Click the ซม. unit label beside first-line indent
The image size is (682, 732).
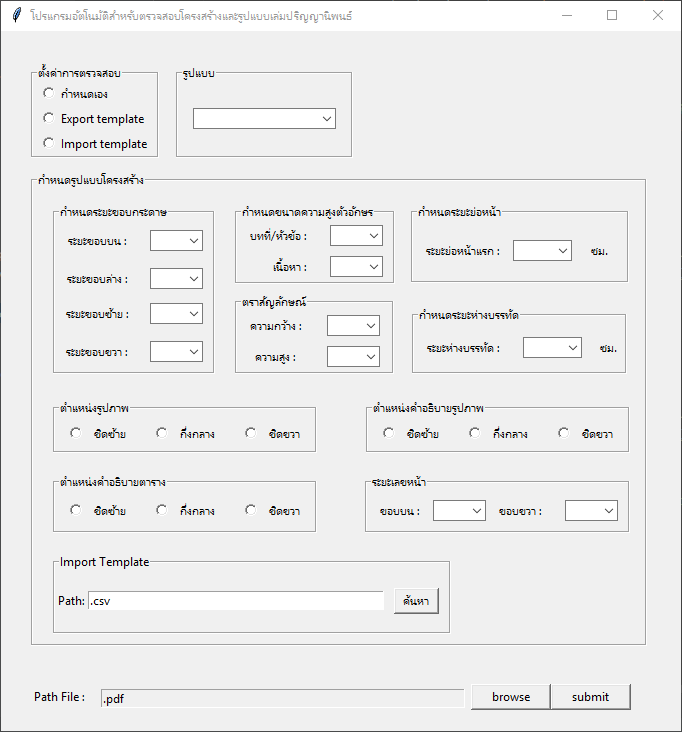click(599, 251)
